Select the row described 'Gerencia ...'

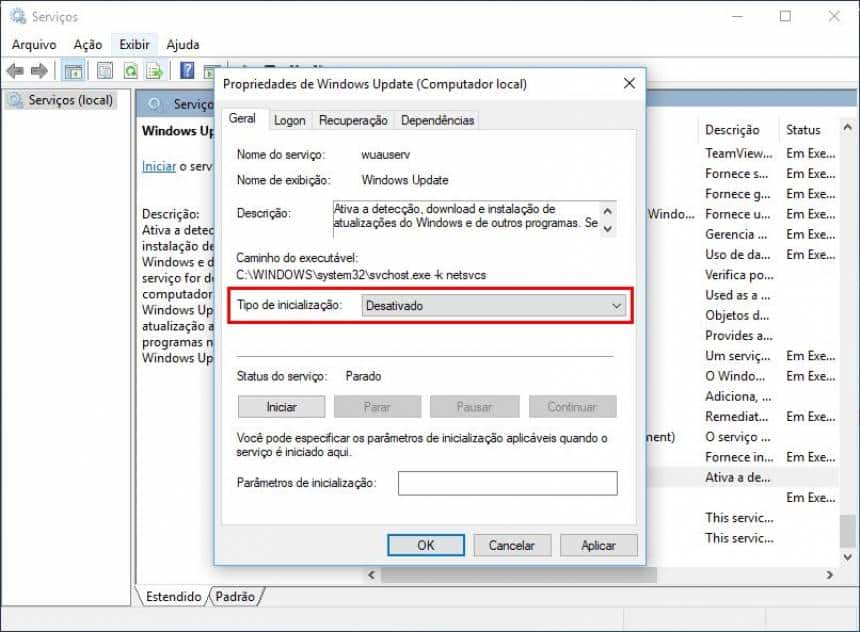tap(736, 235)
